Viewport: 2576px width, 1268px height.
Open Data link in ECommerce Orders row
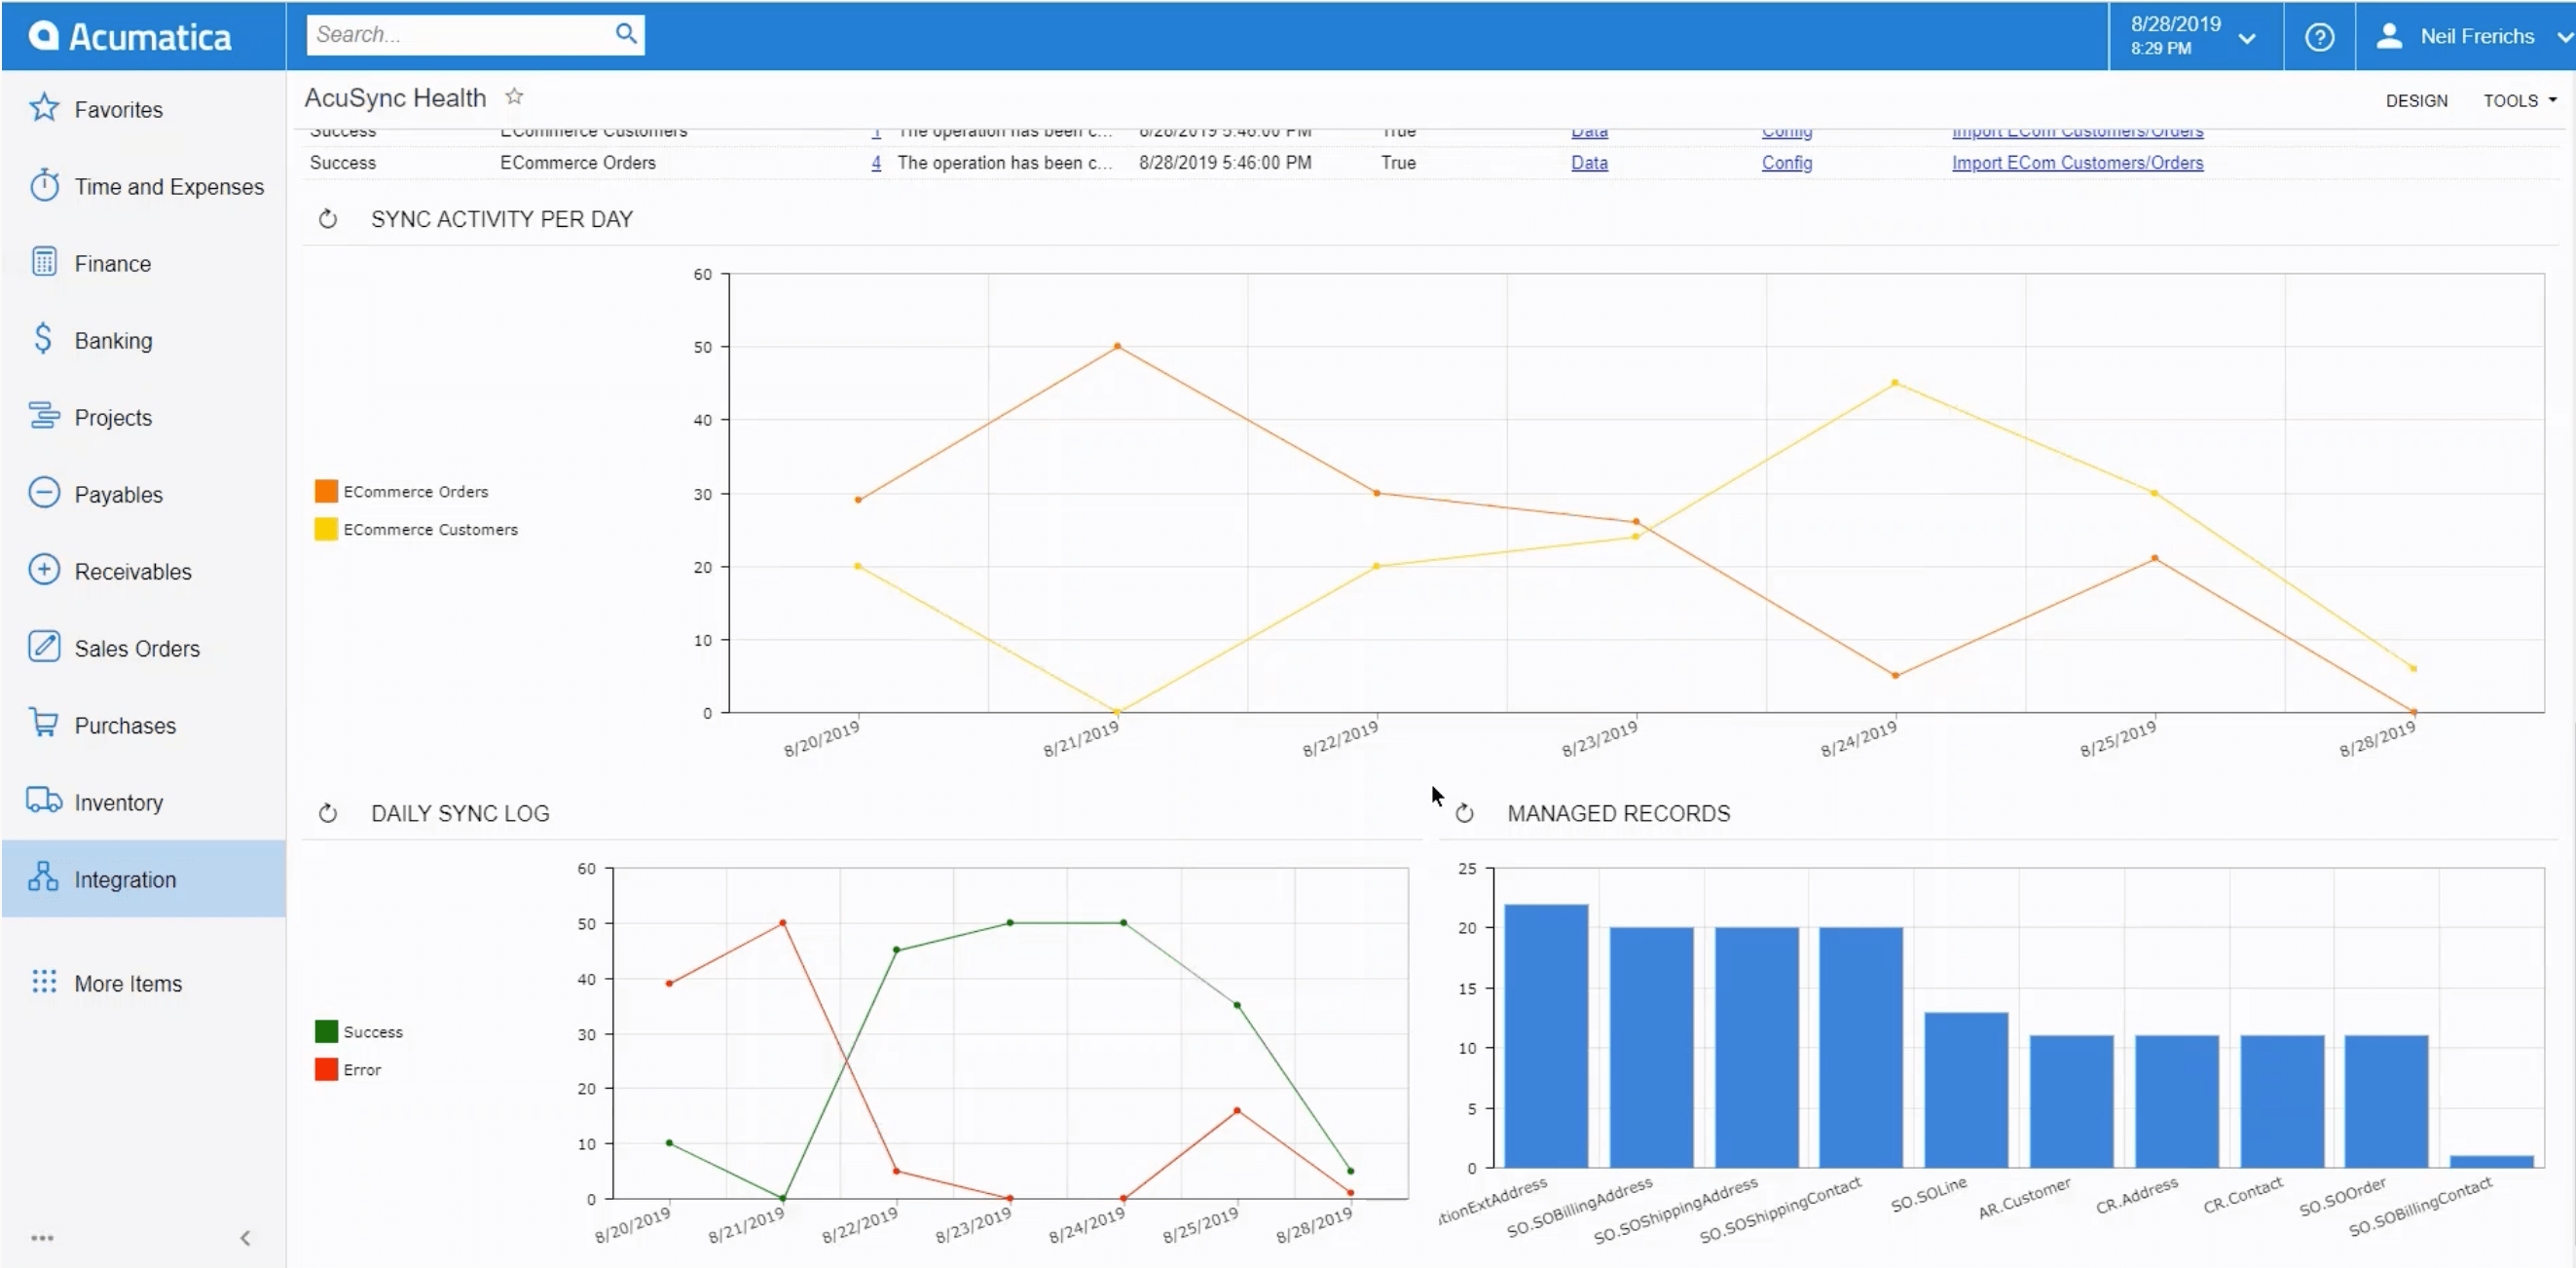(x=1589, y=162)
